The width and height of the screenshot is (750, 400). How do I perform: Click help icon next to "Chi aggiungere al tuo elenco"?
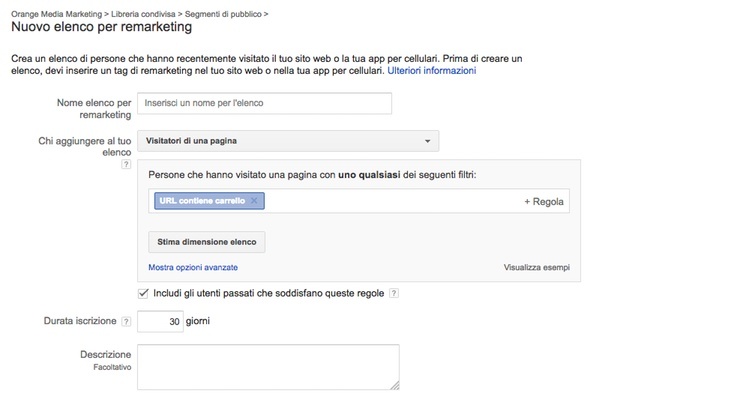tap(125, 164)
